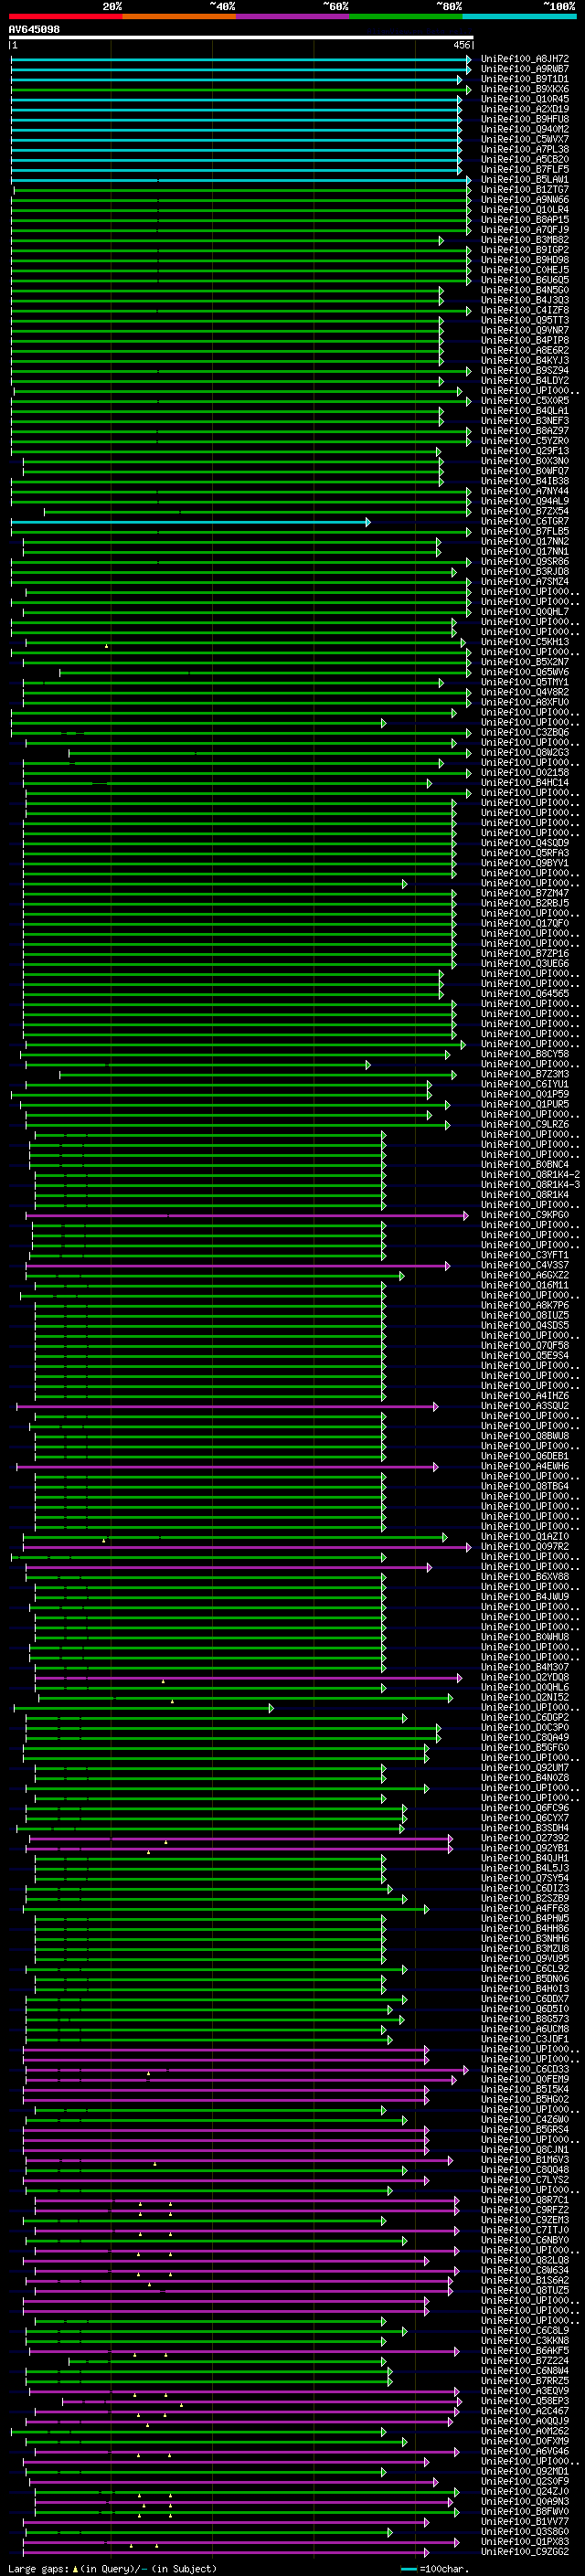Open hit UniRef100_A9RWB7
The width and height of the screenshot is (585, 2576).
click(525, 69)
